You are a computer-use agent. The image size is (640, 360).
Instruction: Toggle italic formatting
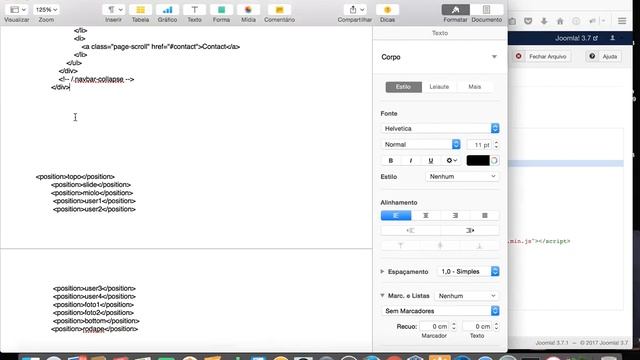[x=411, y=161]
